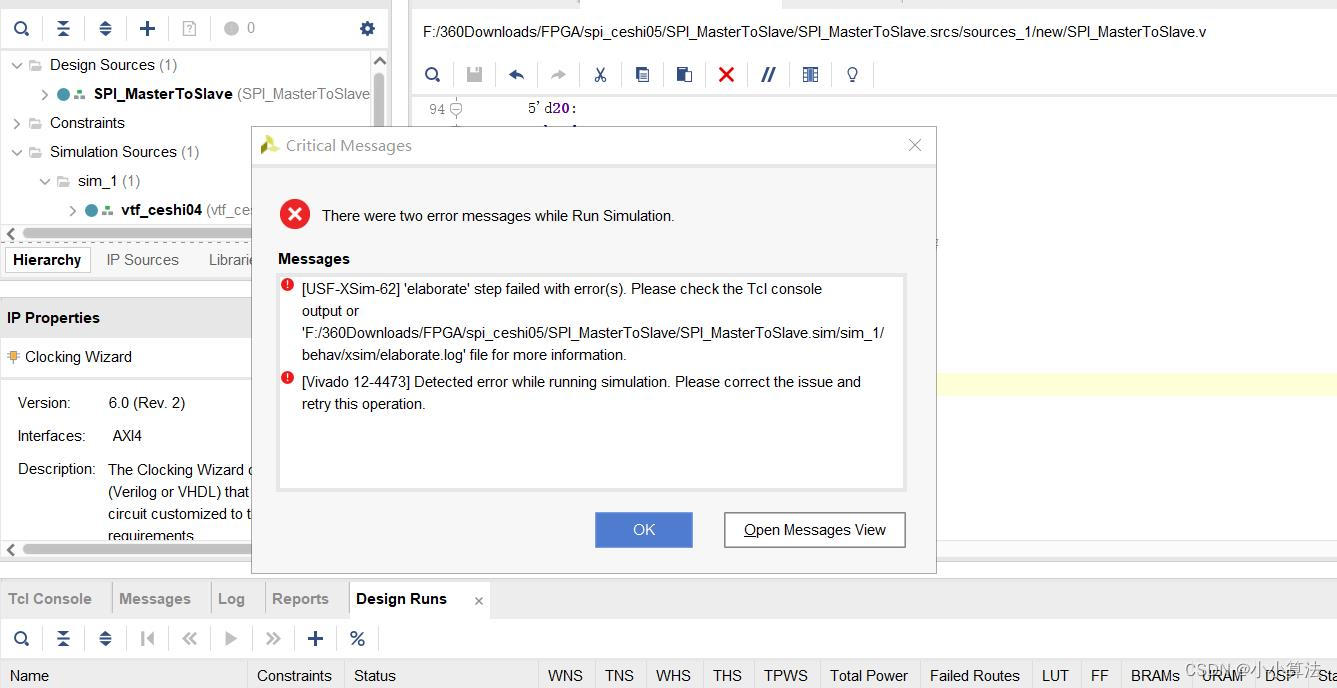
Task: Open Sources panel settings gear
Action: pos(367,28)
